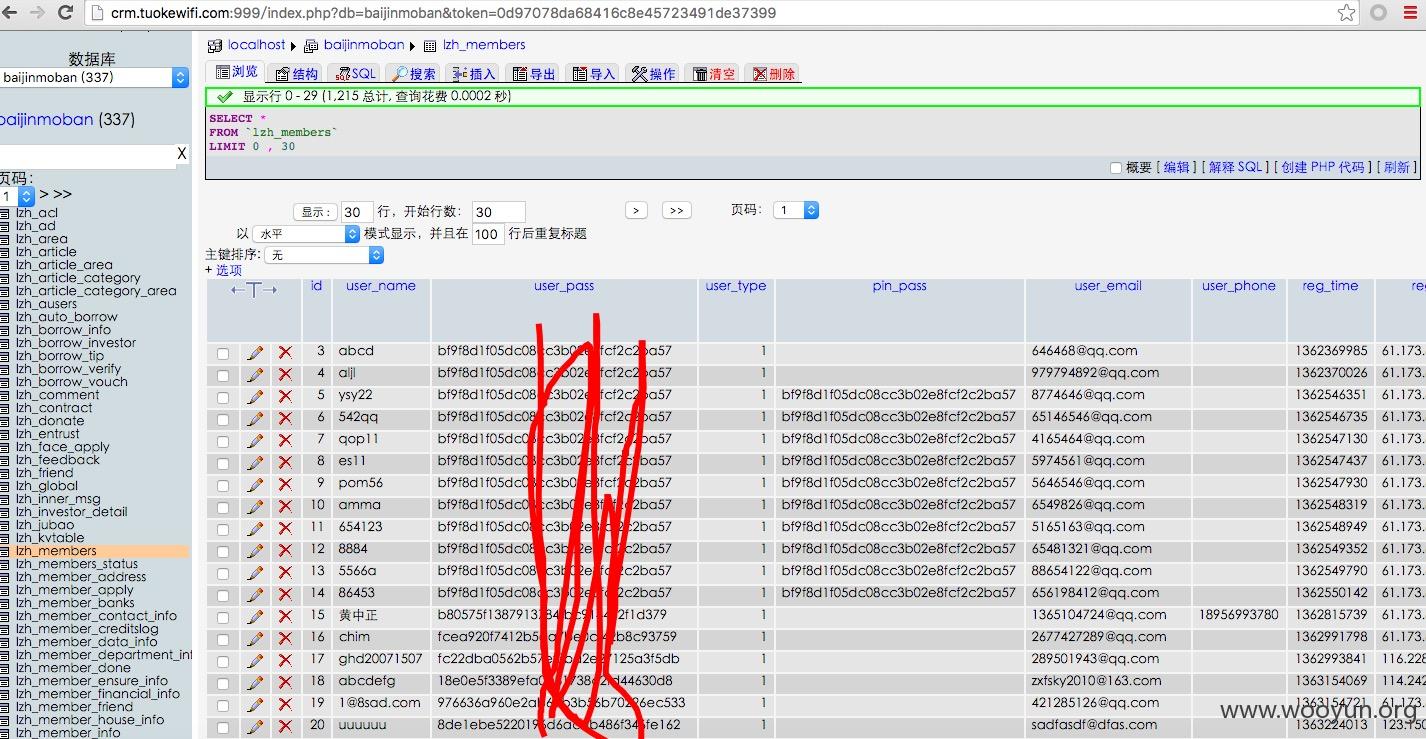Click 创建 PHP 代码 link
1426x739 pixels.
click(1323, 167)
